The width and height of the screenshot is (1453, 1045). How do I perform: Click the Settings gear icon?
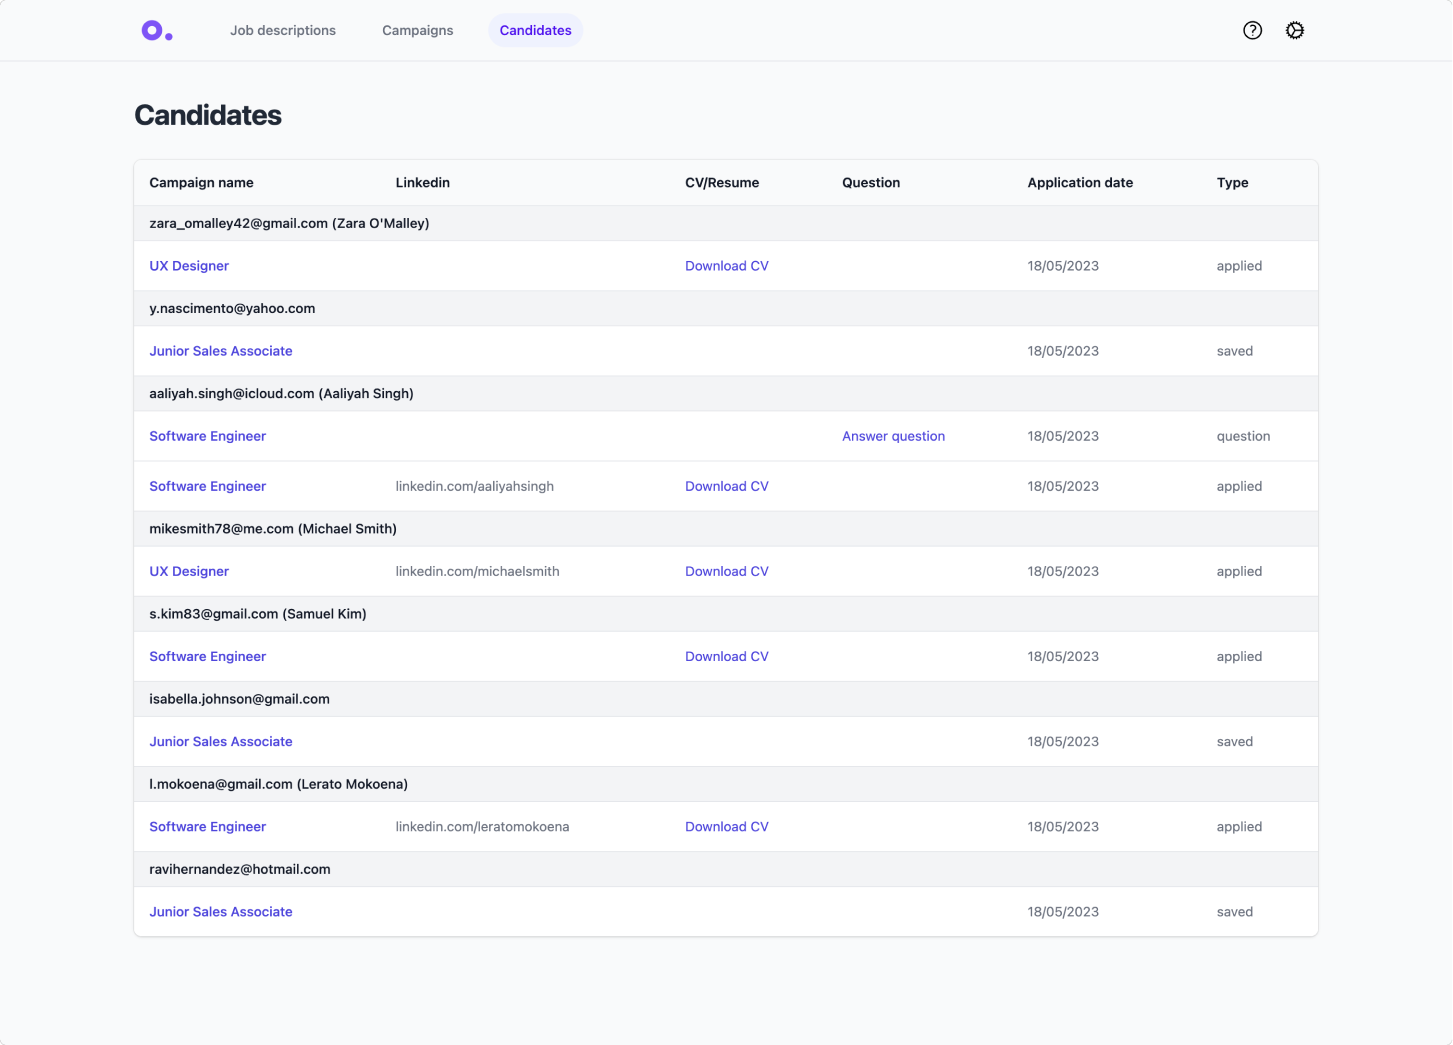click(1294, 30)
